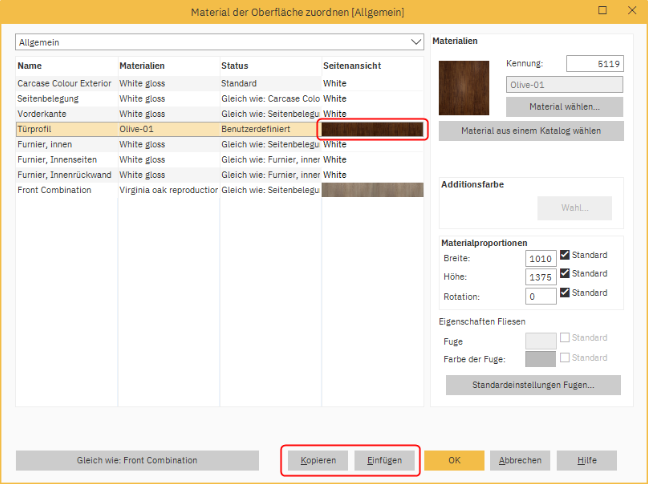Toggle the Standard checkbox for Höhe
Screen dimensions: 648x484
566,274
